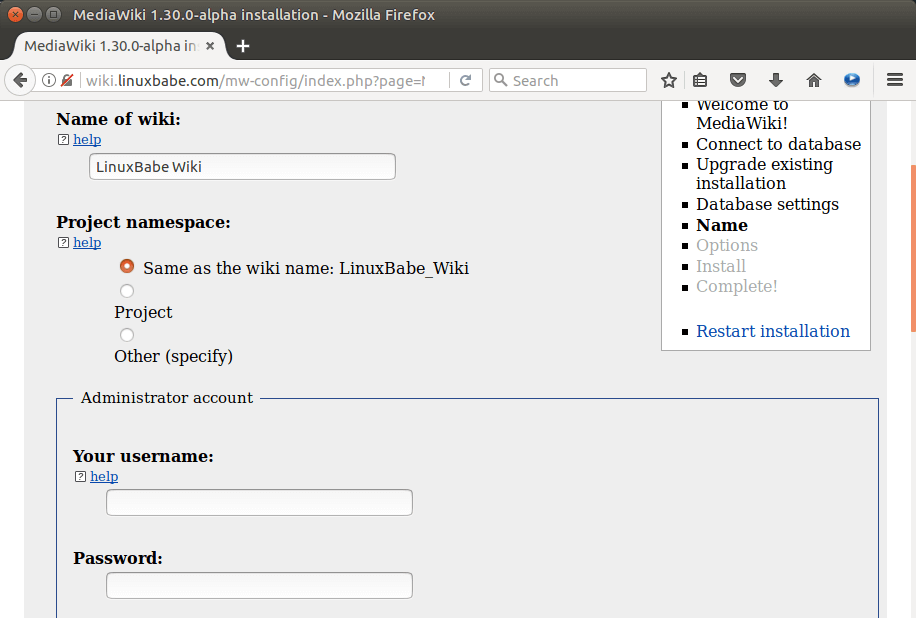Viewport: 916px width, 618px height.
Task: Bookmark this page using the star icon
Action: tap(668, 80)
